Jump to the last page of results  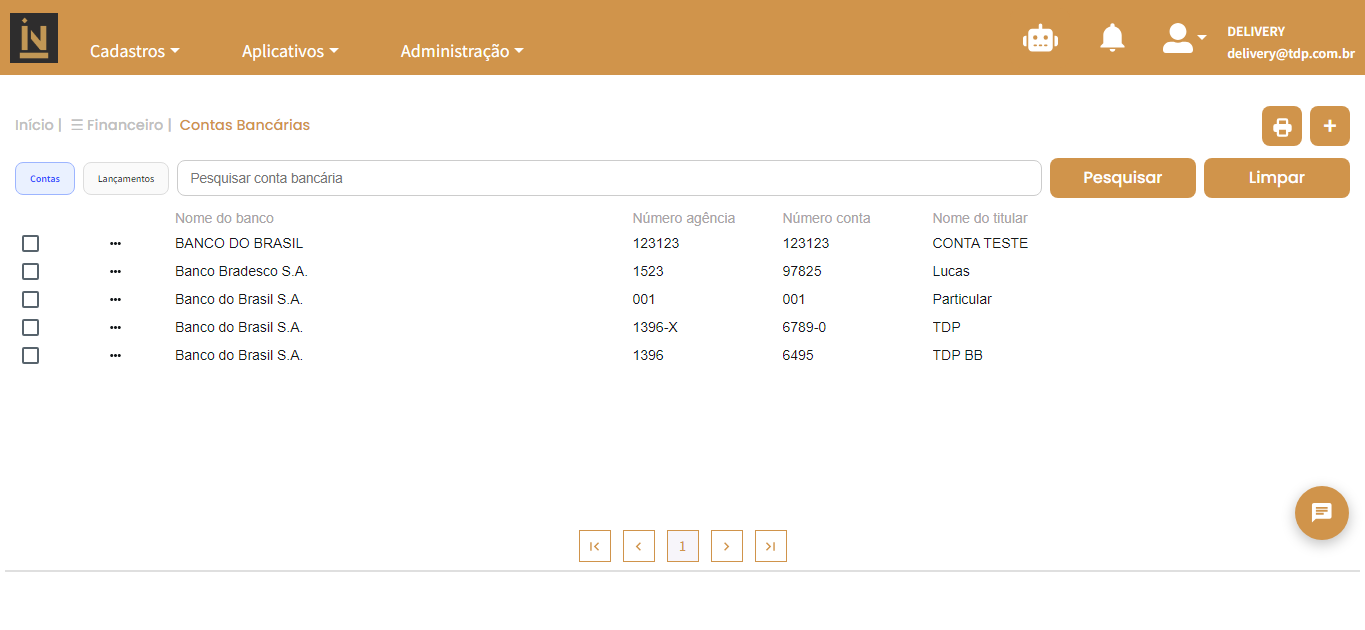click(x=771, y=546)
